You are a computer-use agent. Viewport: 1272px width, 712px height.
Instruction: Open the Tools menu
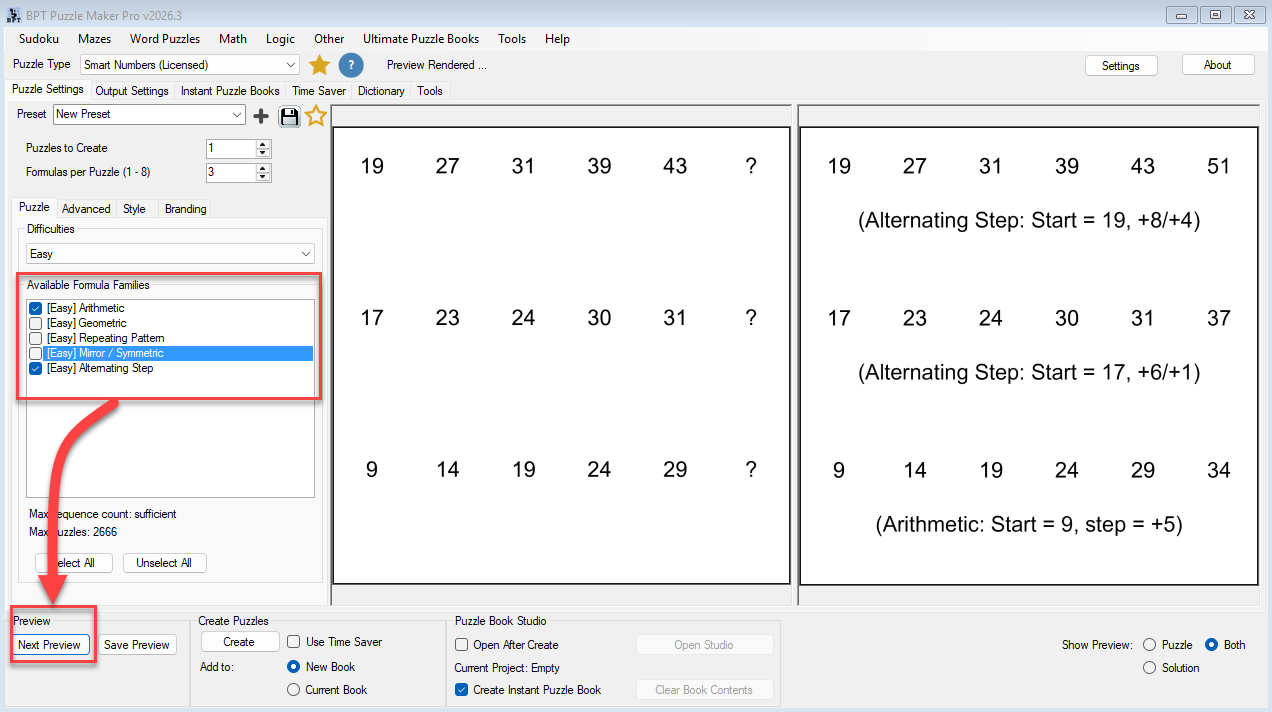512,39
